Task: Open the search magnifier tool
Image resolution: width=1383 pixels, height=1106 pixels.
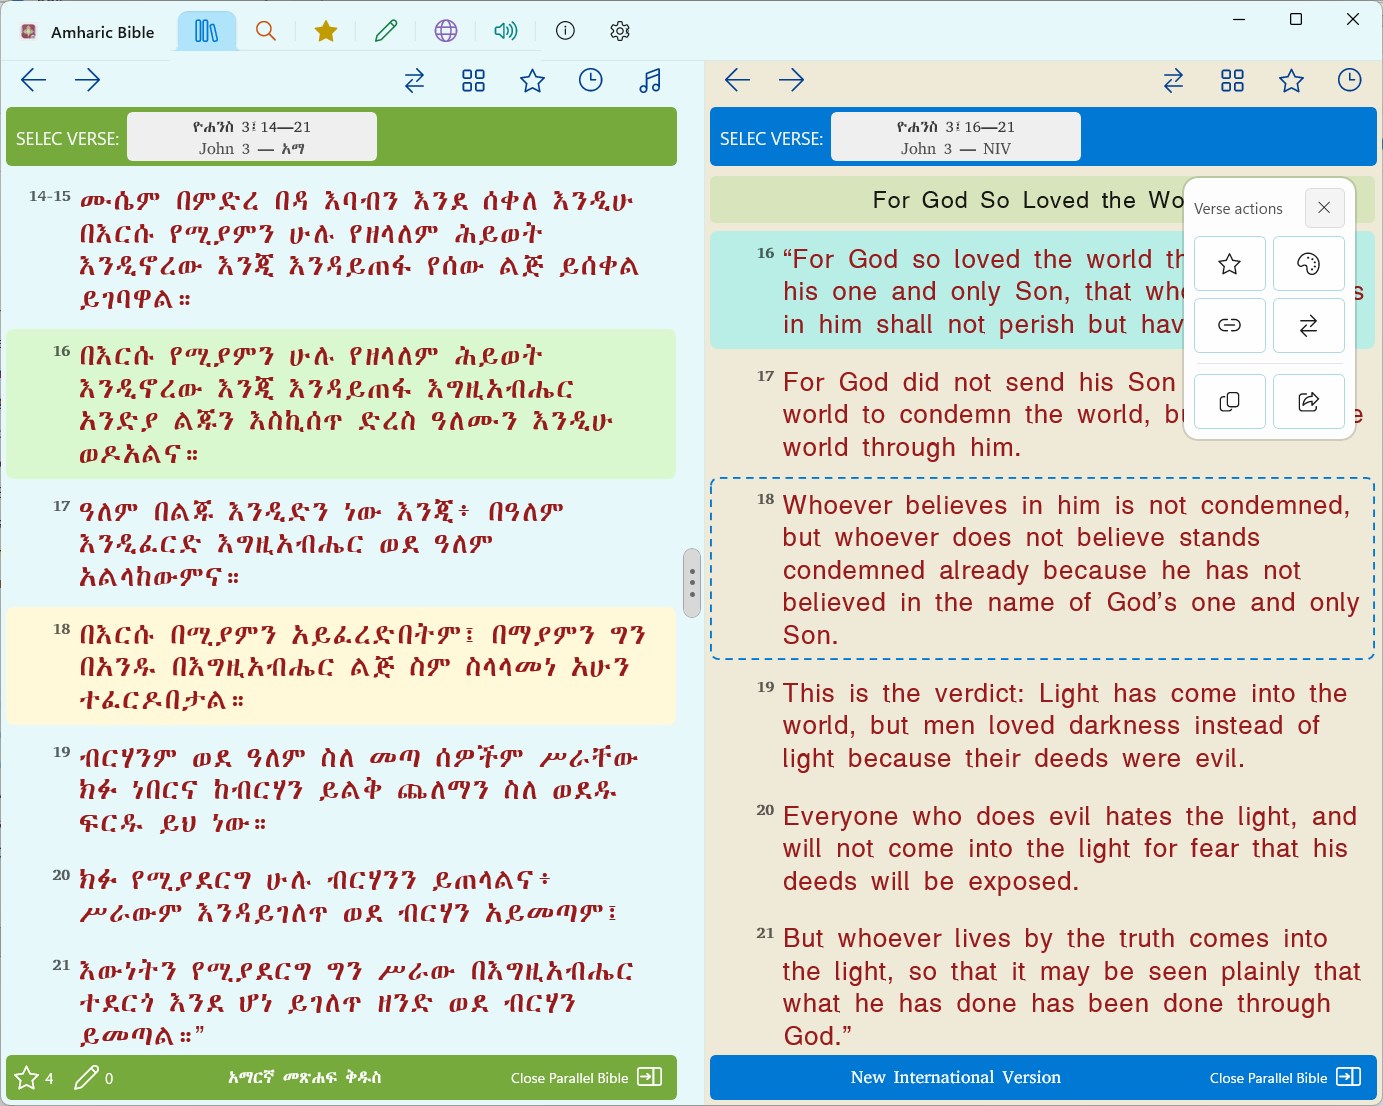Action: (x=266, y=31)
